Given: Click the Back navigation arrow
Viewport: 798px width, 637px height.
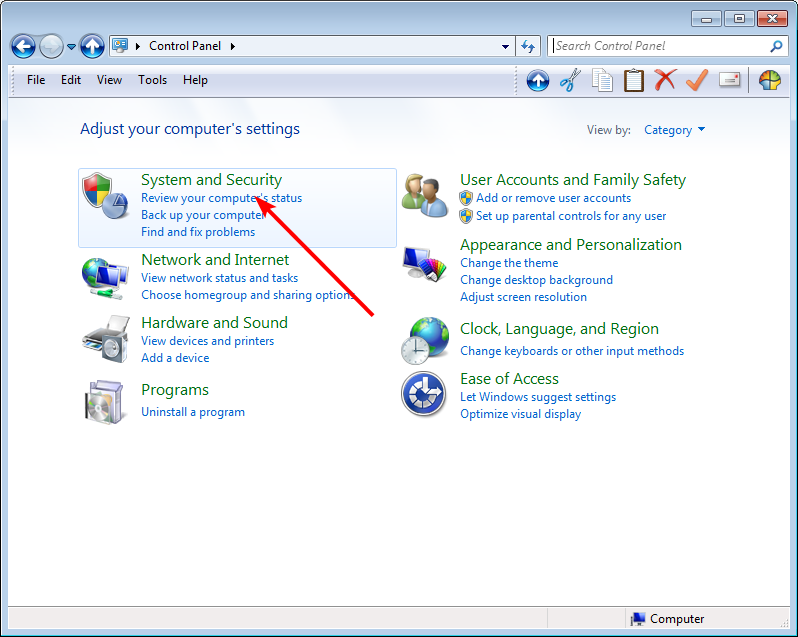Looking at the screenshot, I should tap(23, 47).
